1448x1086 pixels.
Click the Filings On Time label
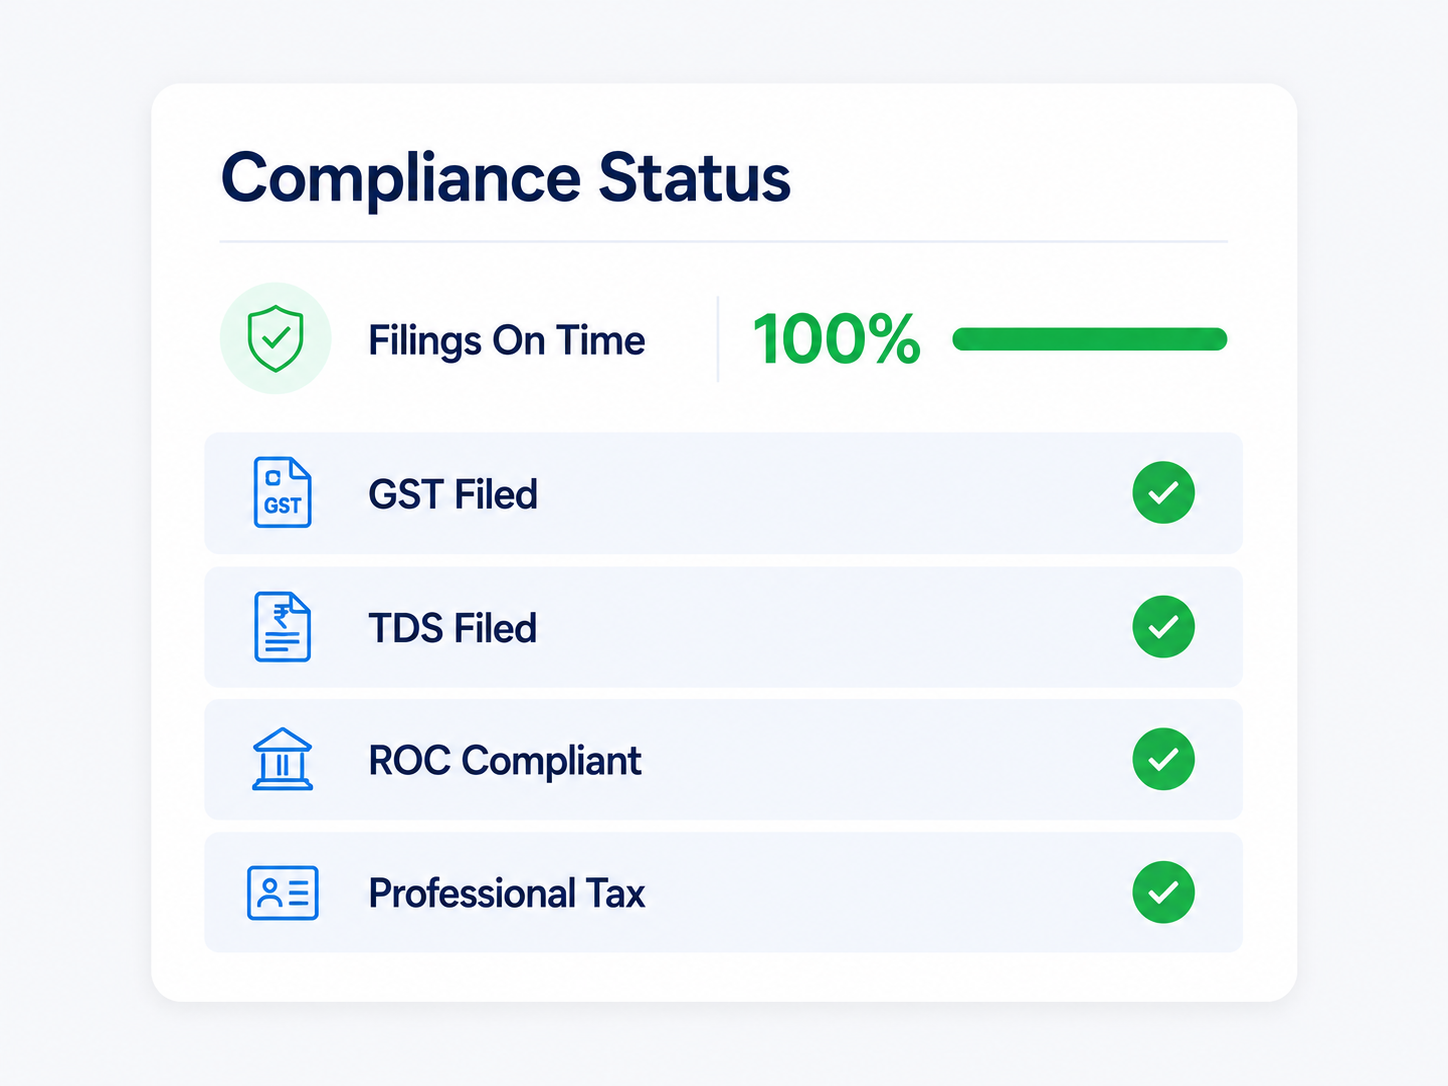(x=507, y=340)
